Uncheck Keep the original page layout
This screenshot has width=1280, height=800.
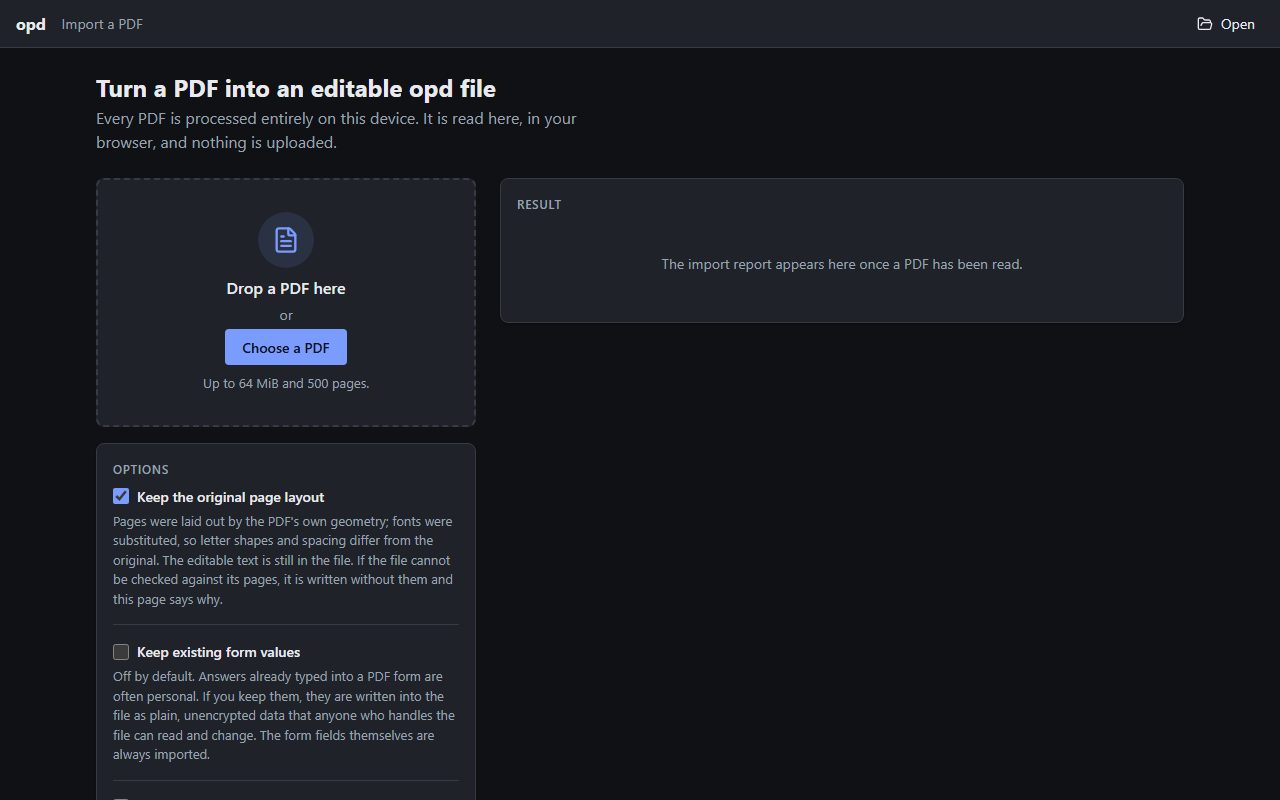click(121, 496)
